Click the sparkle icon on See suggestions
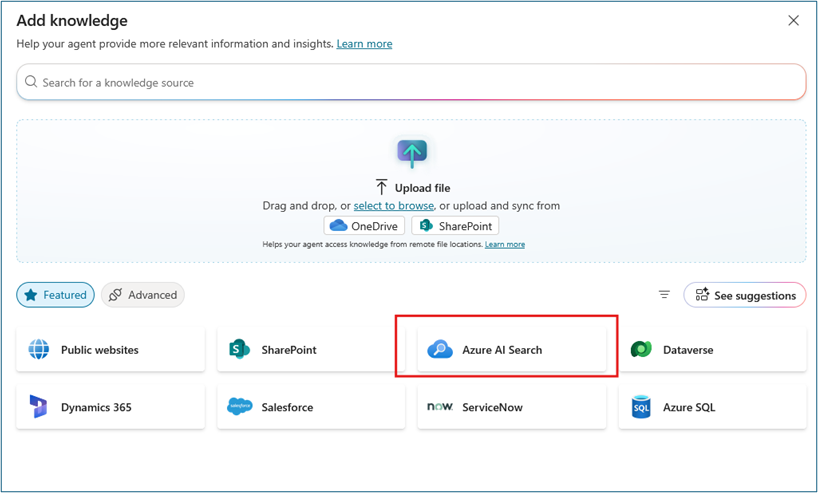This screenshot has height=493, width=818. [702, 295]
